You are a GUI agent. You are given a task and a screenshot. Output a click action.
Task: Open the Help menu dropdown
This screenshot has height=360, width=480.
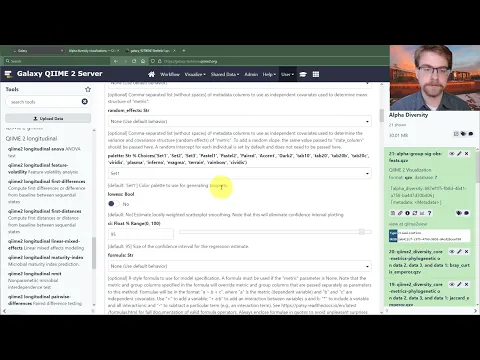coord(269,74)
